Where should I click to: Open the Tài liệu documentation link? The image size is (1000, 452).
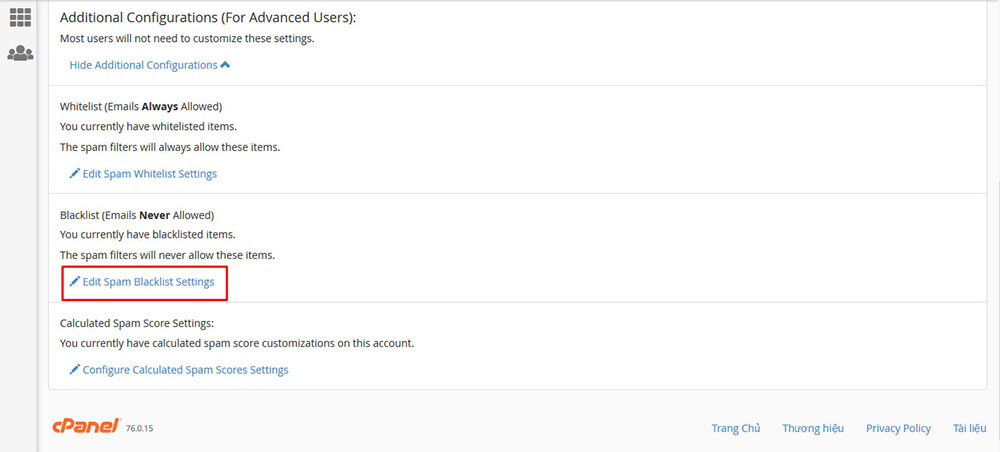click(970, 428)
